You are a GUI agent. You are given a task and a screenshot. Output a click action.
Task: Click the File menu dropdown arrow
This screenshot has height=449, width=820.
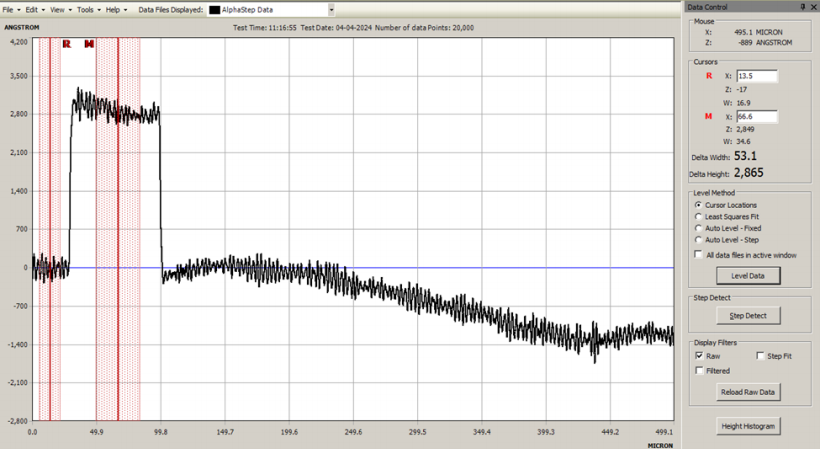pos(19,10)
